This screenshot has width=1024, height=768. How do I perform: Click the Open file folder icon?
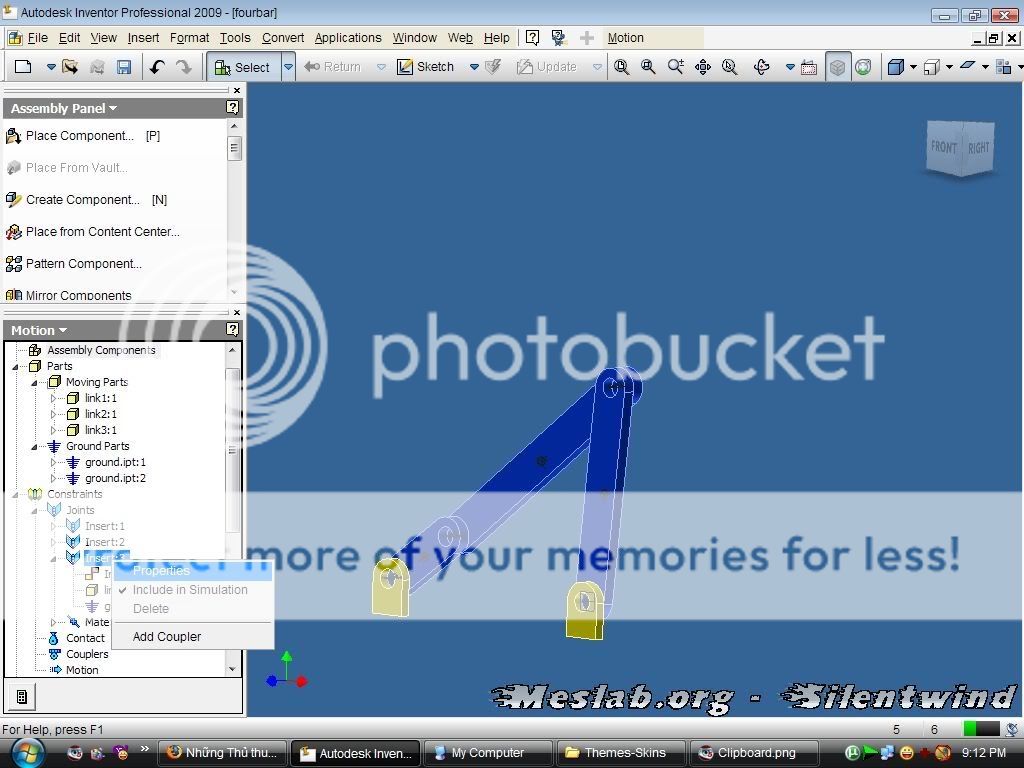click(70, 67)
